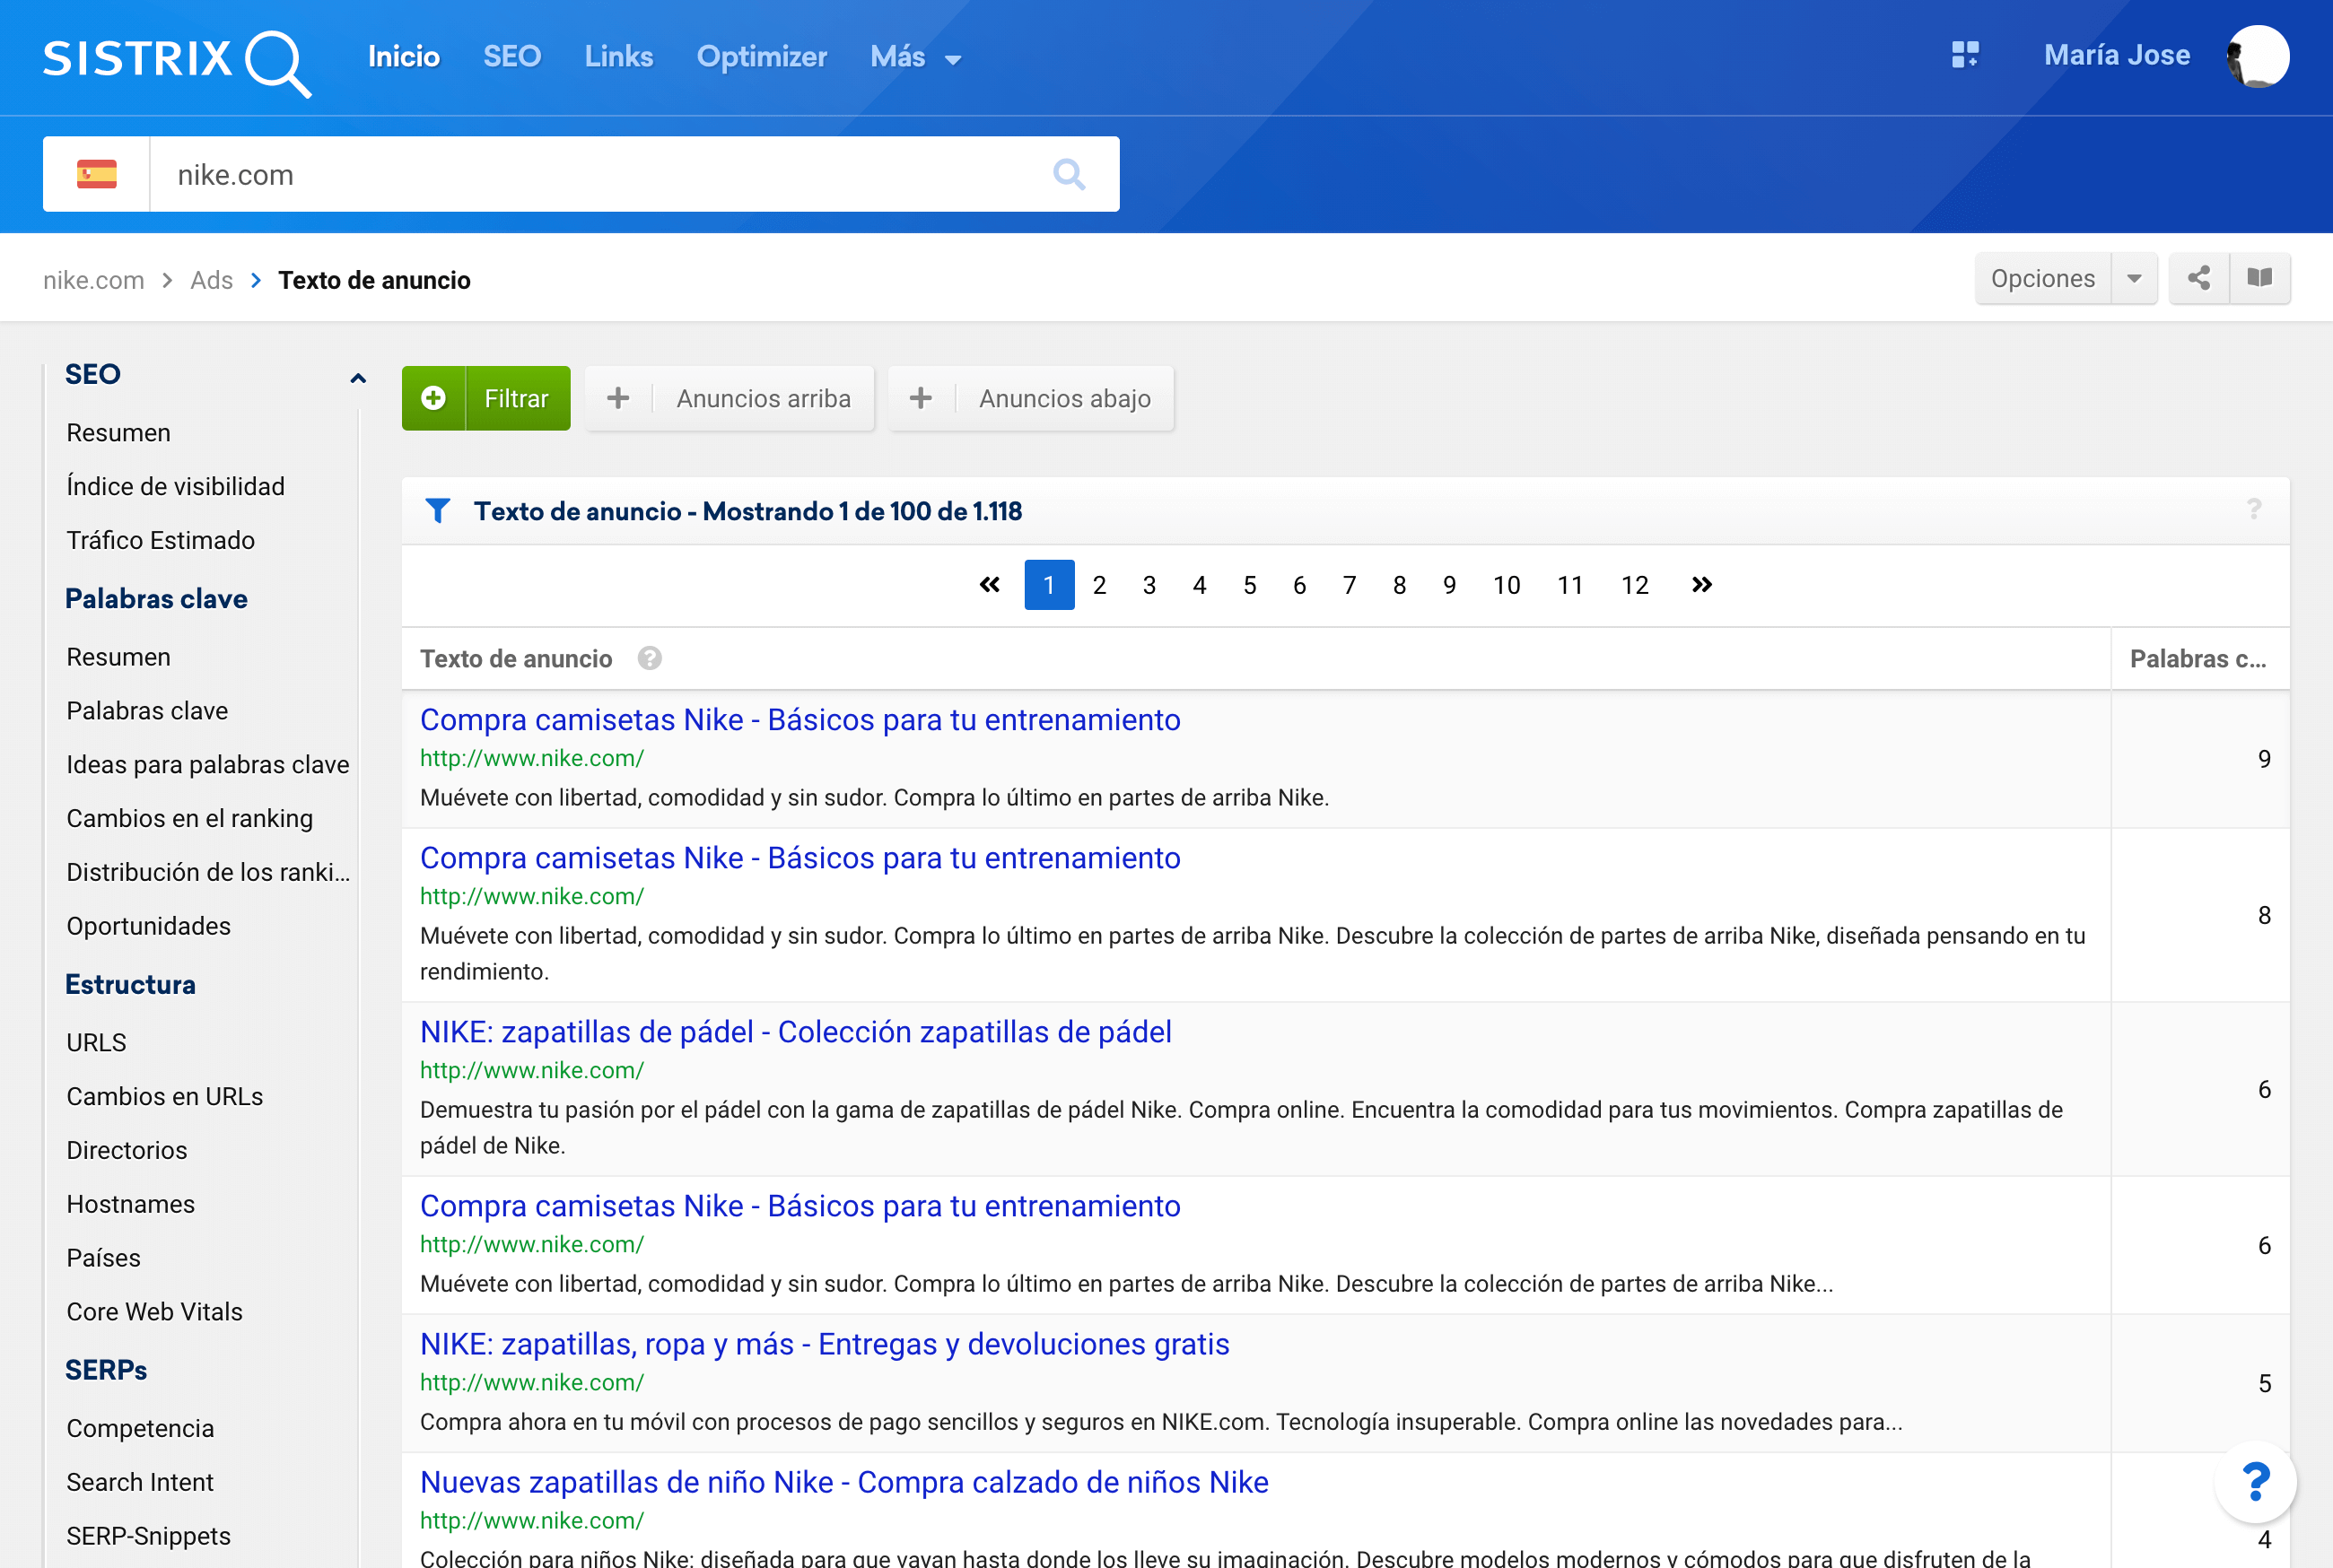Click the share icon button
Screen dimensions: 2333x1568
(x=2198, y=278)
